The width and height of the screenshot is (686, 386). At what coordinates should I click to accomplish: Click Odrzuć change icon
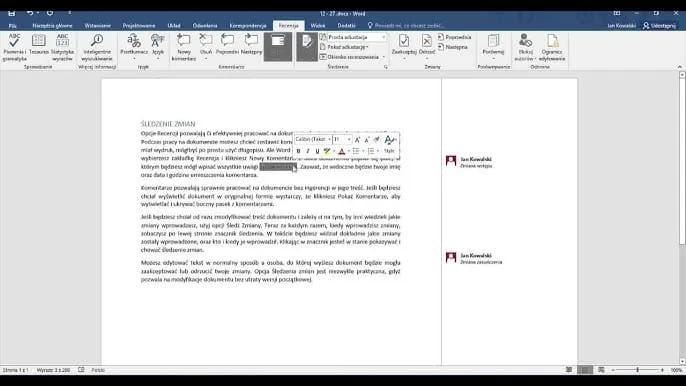coord(427,41)
